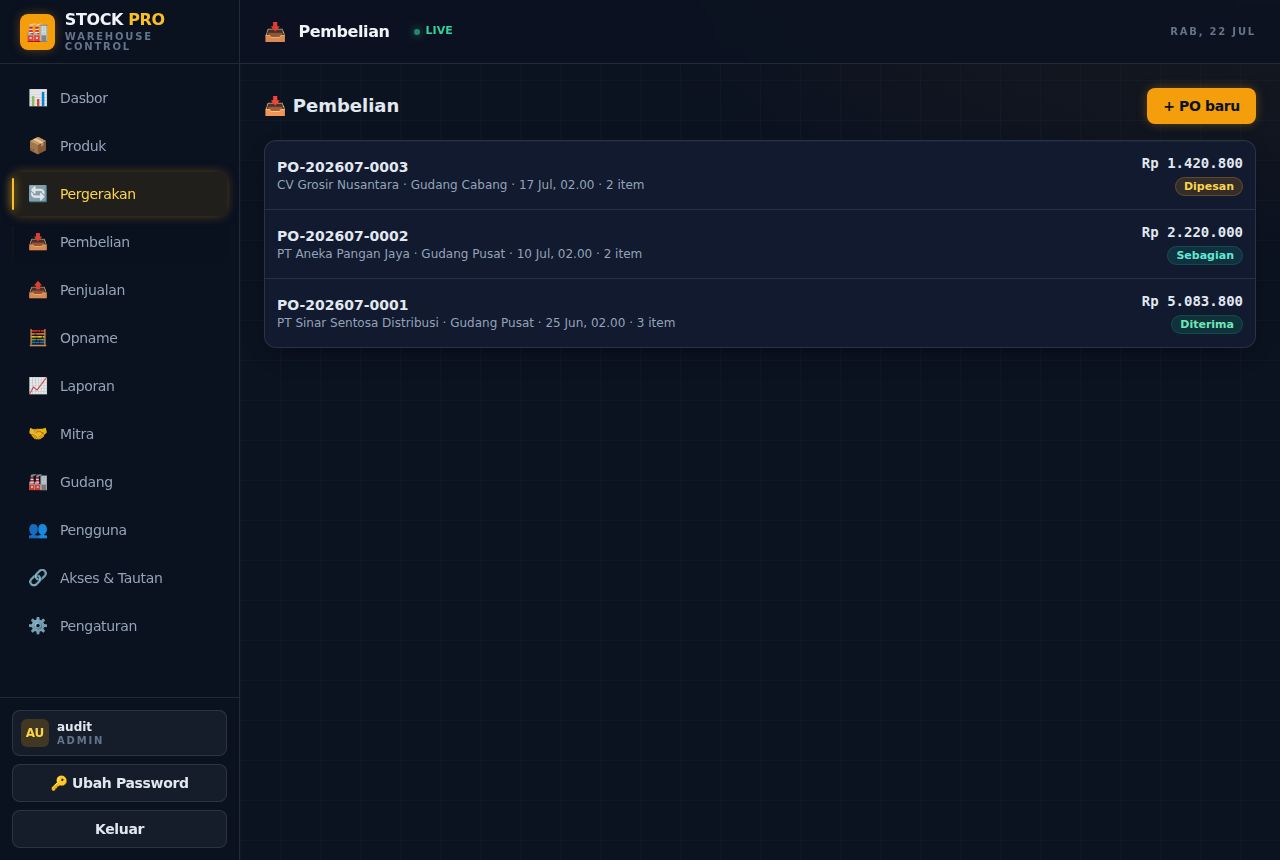
Task: Click the Mitra handshake icon
Action: click(x=38, y=434)
